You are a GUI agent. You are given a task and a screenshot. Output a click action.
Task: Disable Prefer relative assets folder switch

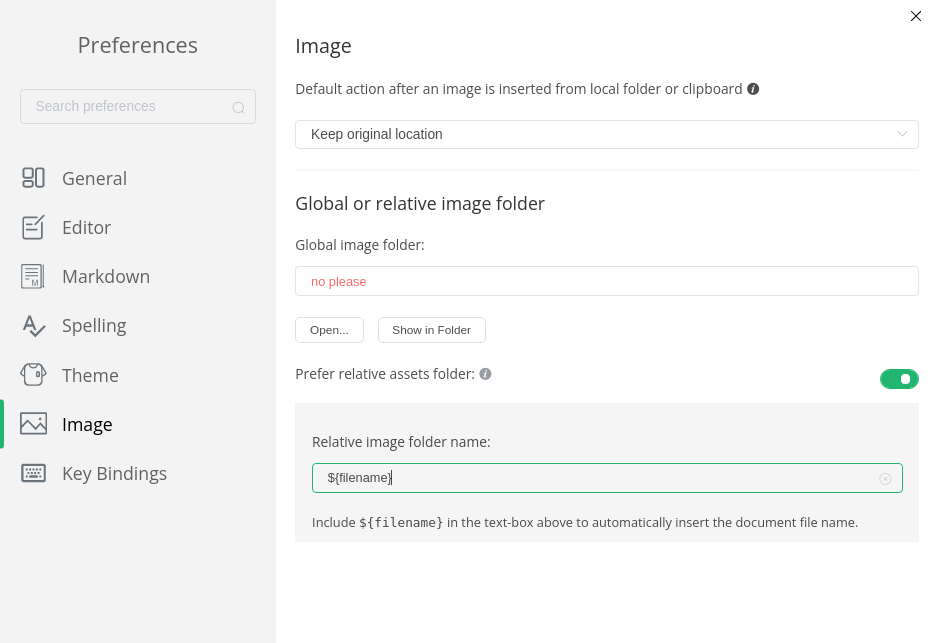pyautogui.click(x=899, y=379)
